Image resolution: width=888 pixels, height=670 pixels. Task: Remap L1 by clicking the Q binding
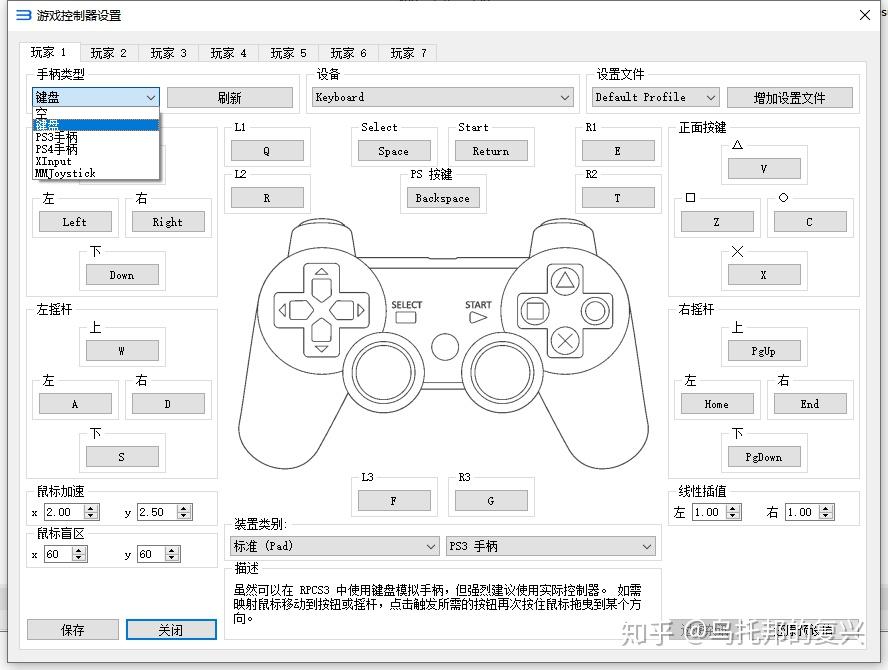click(267, 150)
